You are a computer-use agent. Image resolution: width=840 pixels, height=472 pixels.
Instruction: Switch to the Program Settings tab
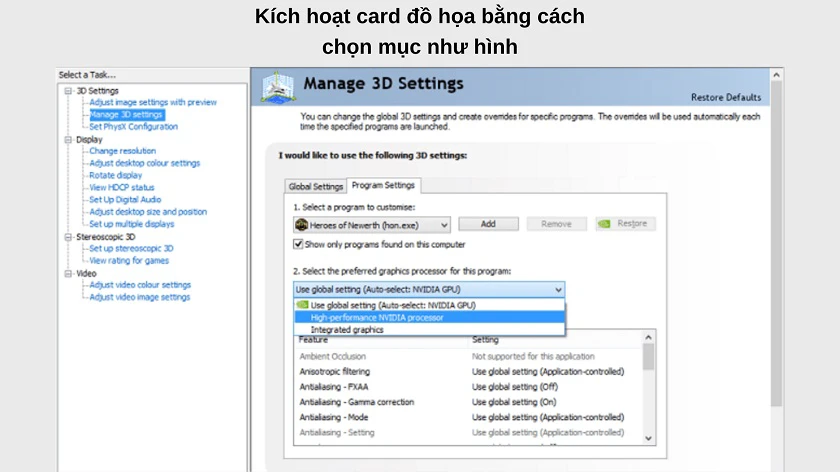coord(384,185)
